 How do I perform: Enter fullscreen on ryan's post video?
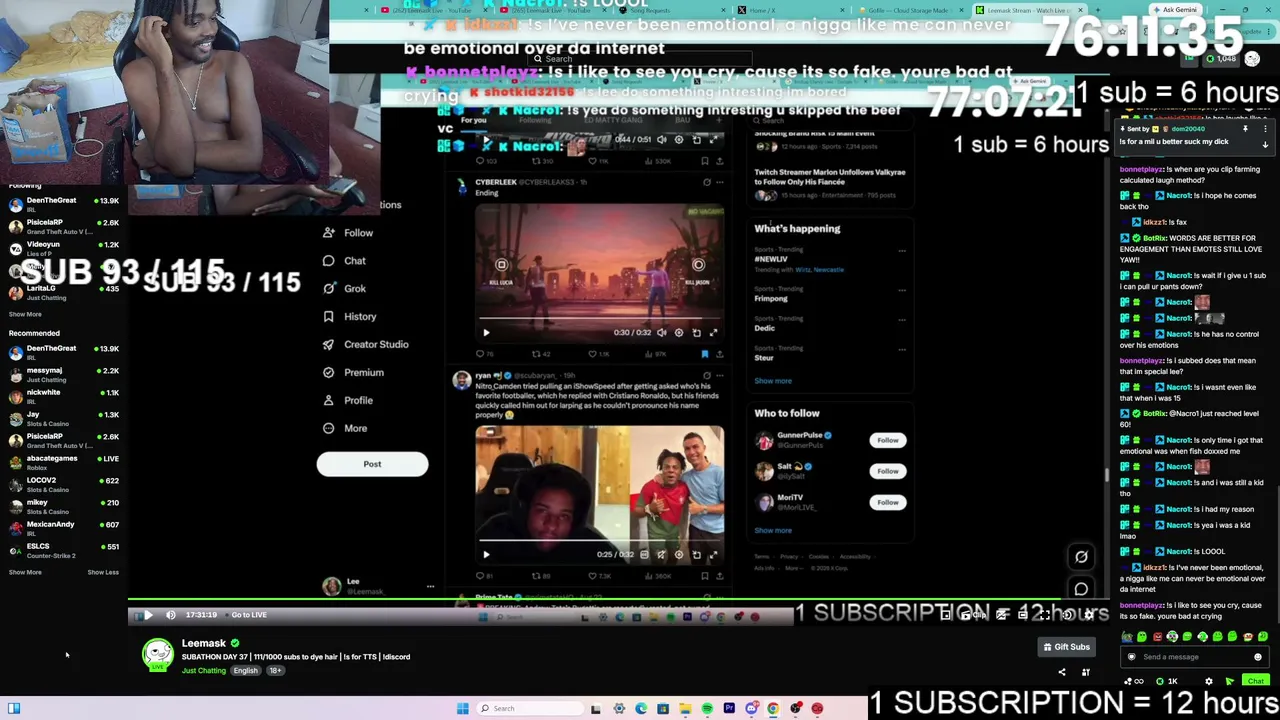713,555
